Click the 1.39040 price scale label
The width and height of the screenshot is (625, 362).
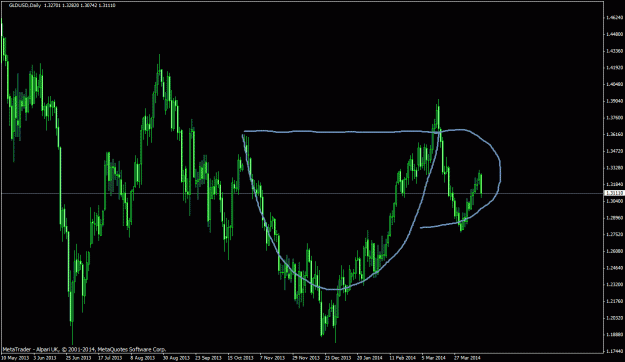(614, 101)
